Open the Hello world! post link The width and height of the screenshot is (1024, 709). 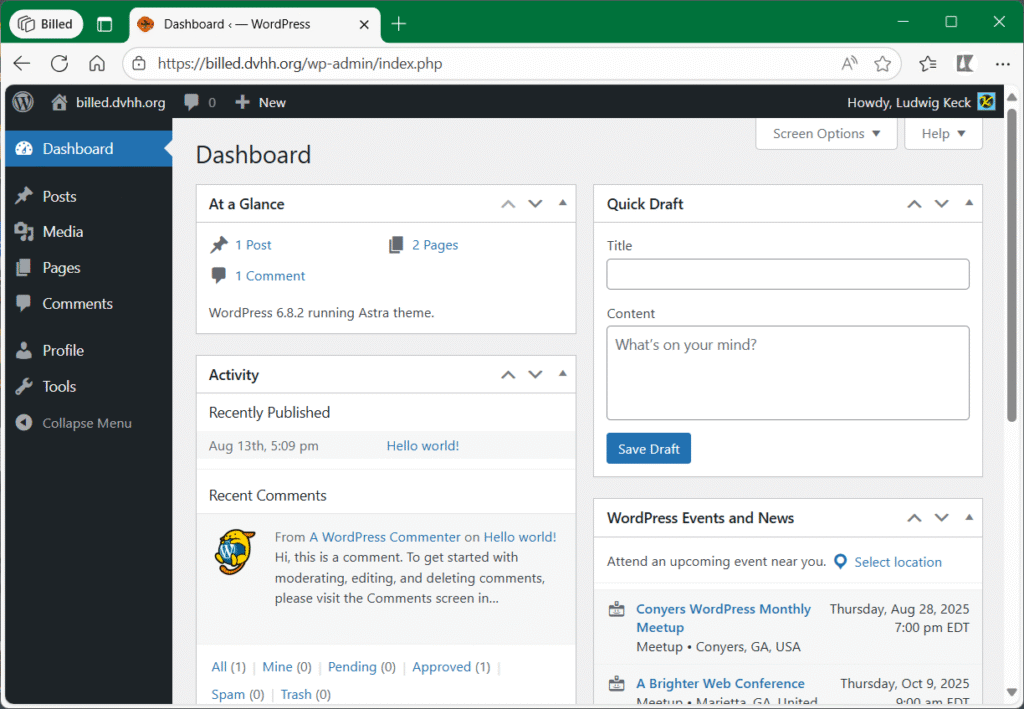(422, 446)
